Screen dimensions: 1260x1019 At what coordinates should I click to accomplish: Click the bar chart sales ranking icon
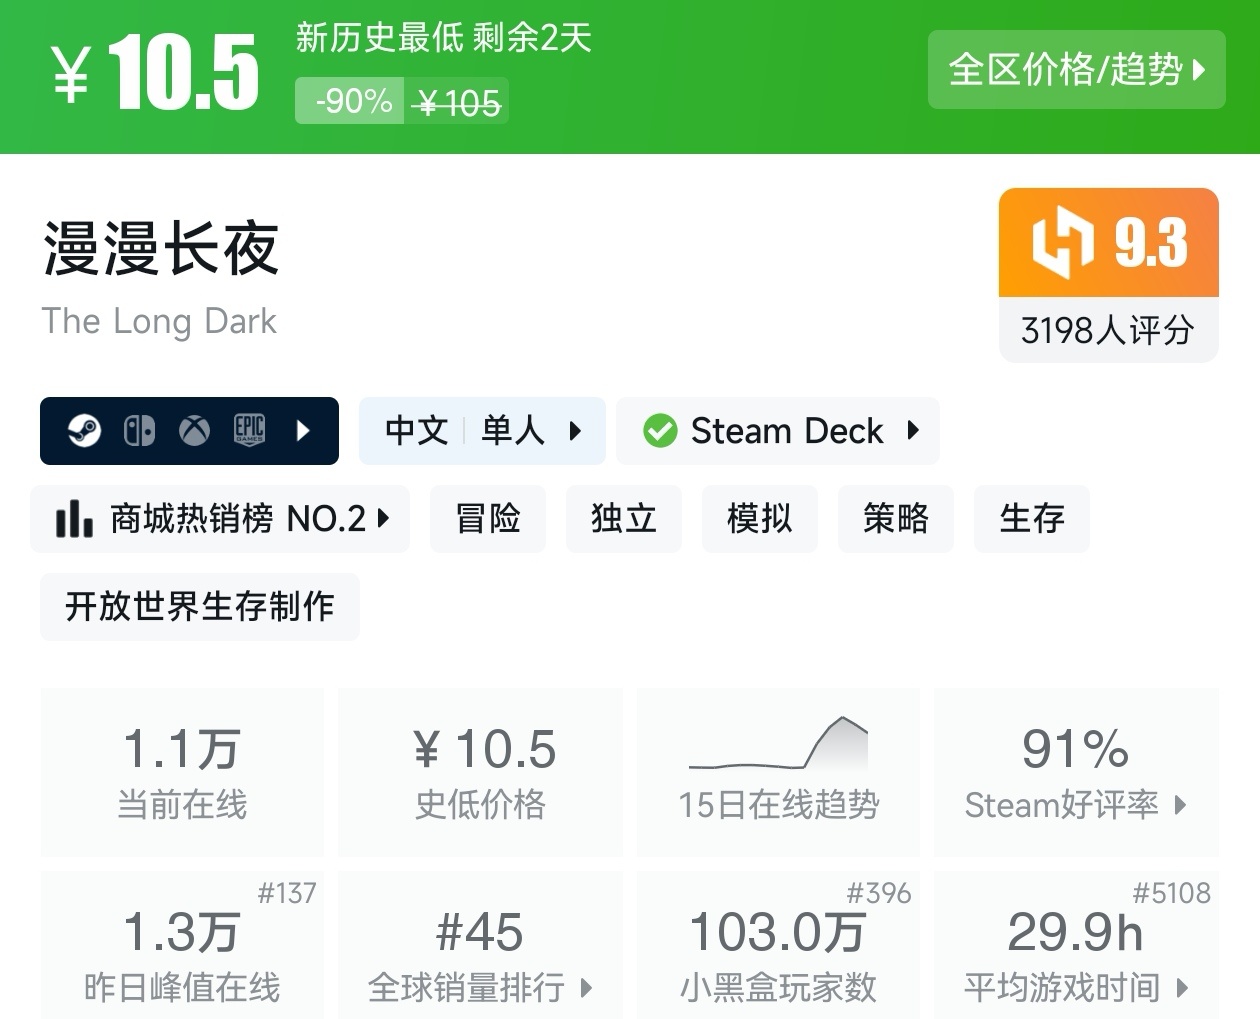74,519
